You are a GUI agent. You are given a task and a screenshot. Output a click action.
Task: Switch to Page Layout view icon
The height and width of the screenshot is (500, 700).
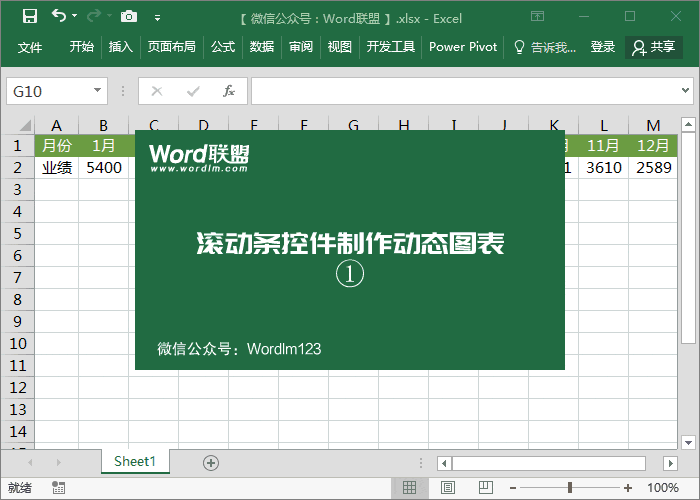click(x=448, y=488)
